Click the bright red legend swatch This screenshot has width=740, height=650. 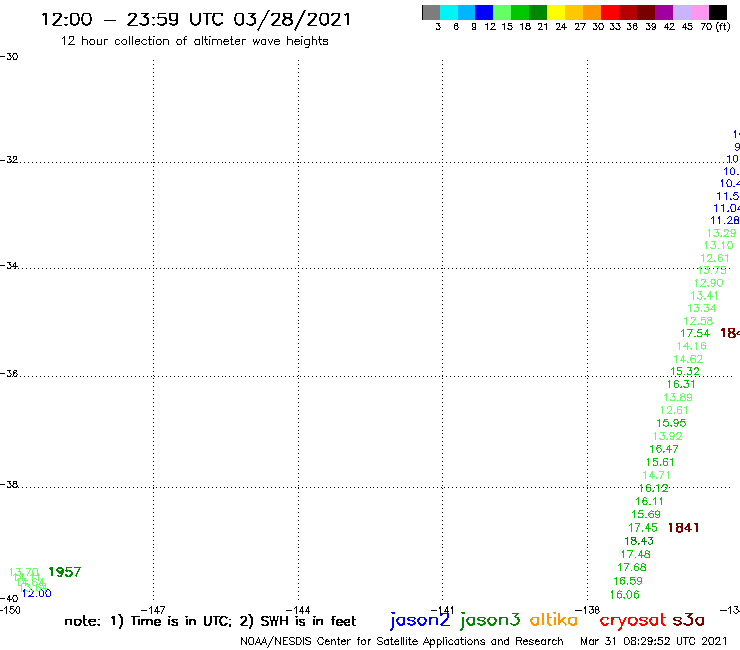(610, 12)
